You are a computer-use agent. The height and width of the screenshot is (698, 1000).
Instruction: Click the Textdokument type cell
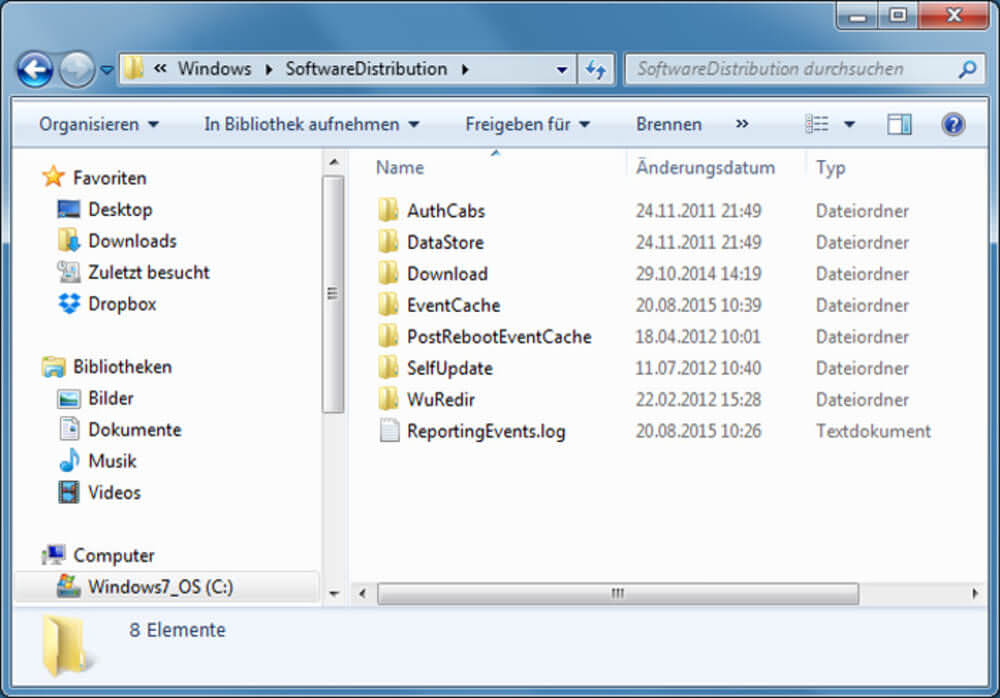(873, 431)
